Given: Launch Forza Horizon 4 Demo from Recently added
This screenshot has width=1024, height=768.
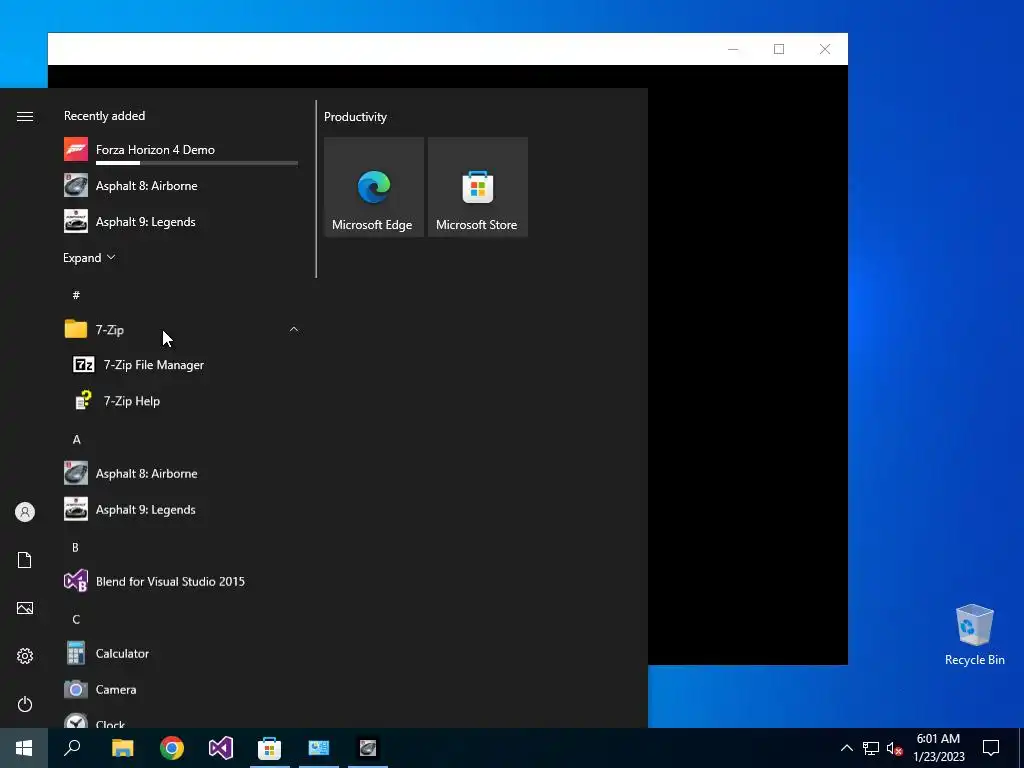Looking at the screenshot, I should click(181, 150).
